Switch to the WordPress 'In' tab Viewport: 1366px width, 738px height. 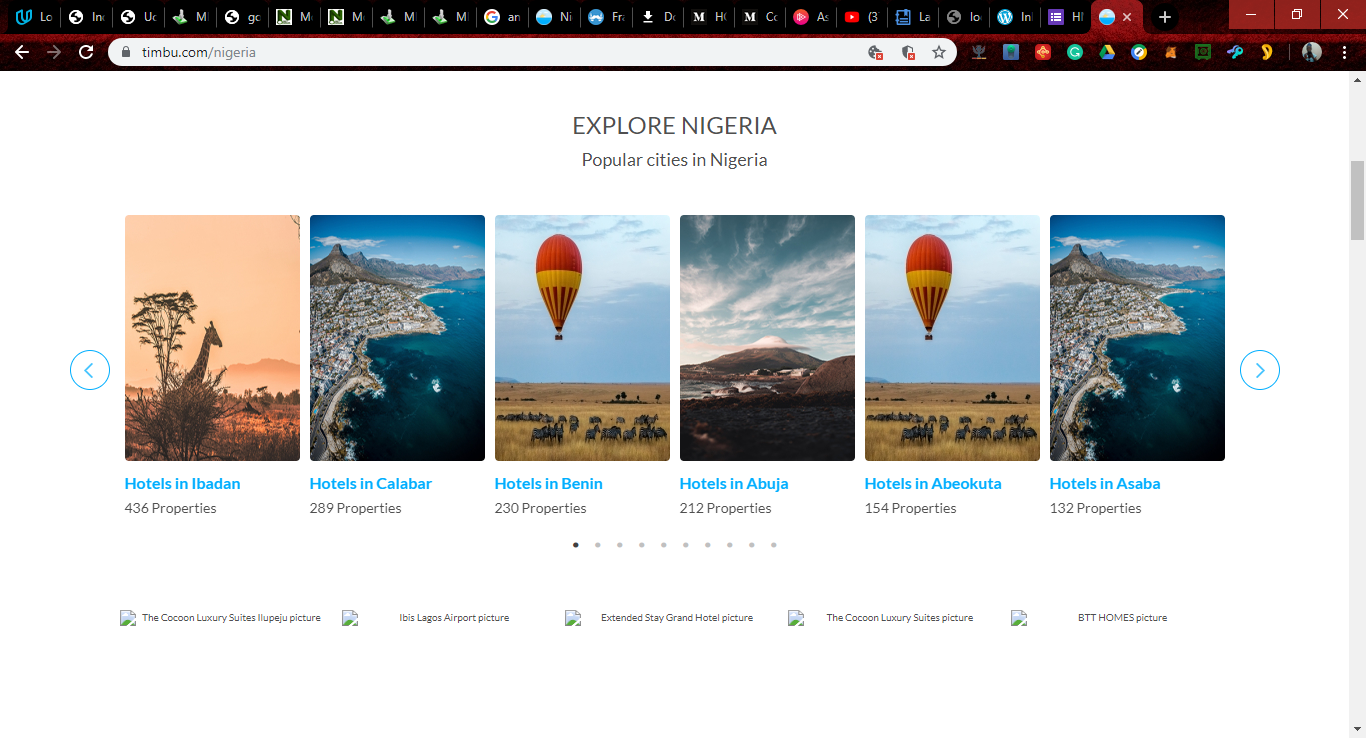pos(1014,17)
